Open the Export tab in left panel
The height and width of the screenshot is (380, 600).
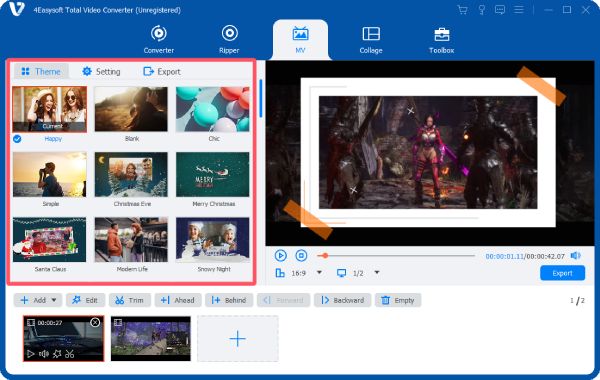click(161, 72)
